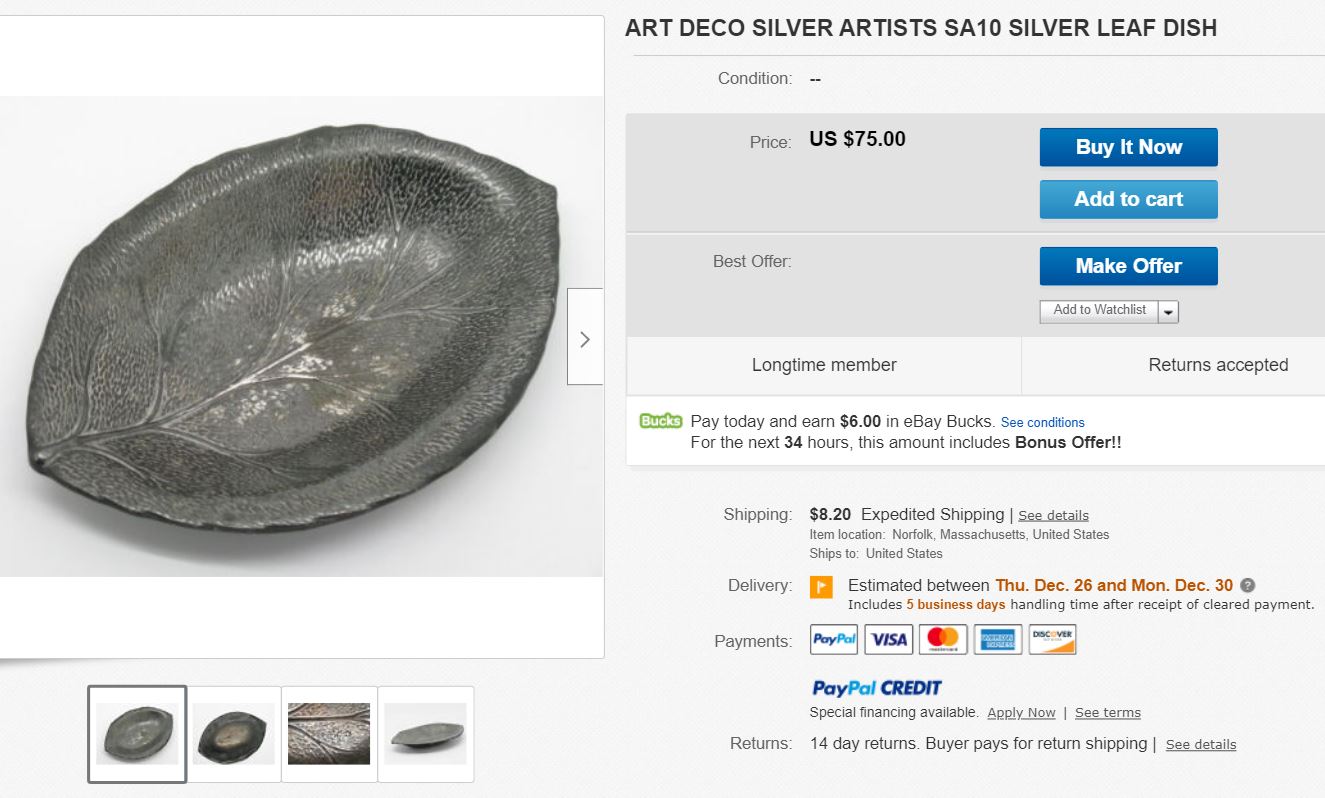This screenshot has height=798, width=1325.
Task: Open the Add to Watchlist dropdown arrow
Action: (x=1167, y=311)
